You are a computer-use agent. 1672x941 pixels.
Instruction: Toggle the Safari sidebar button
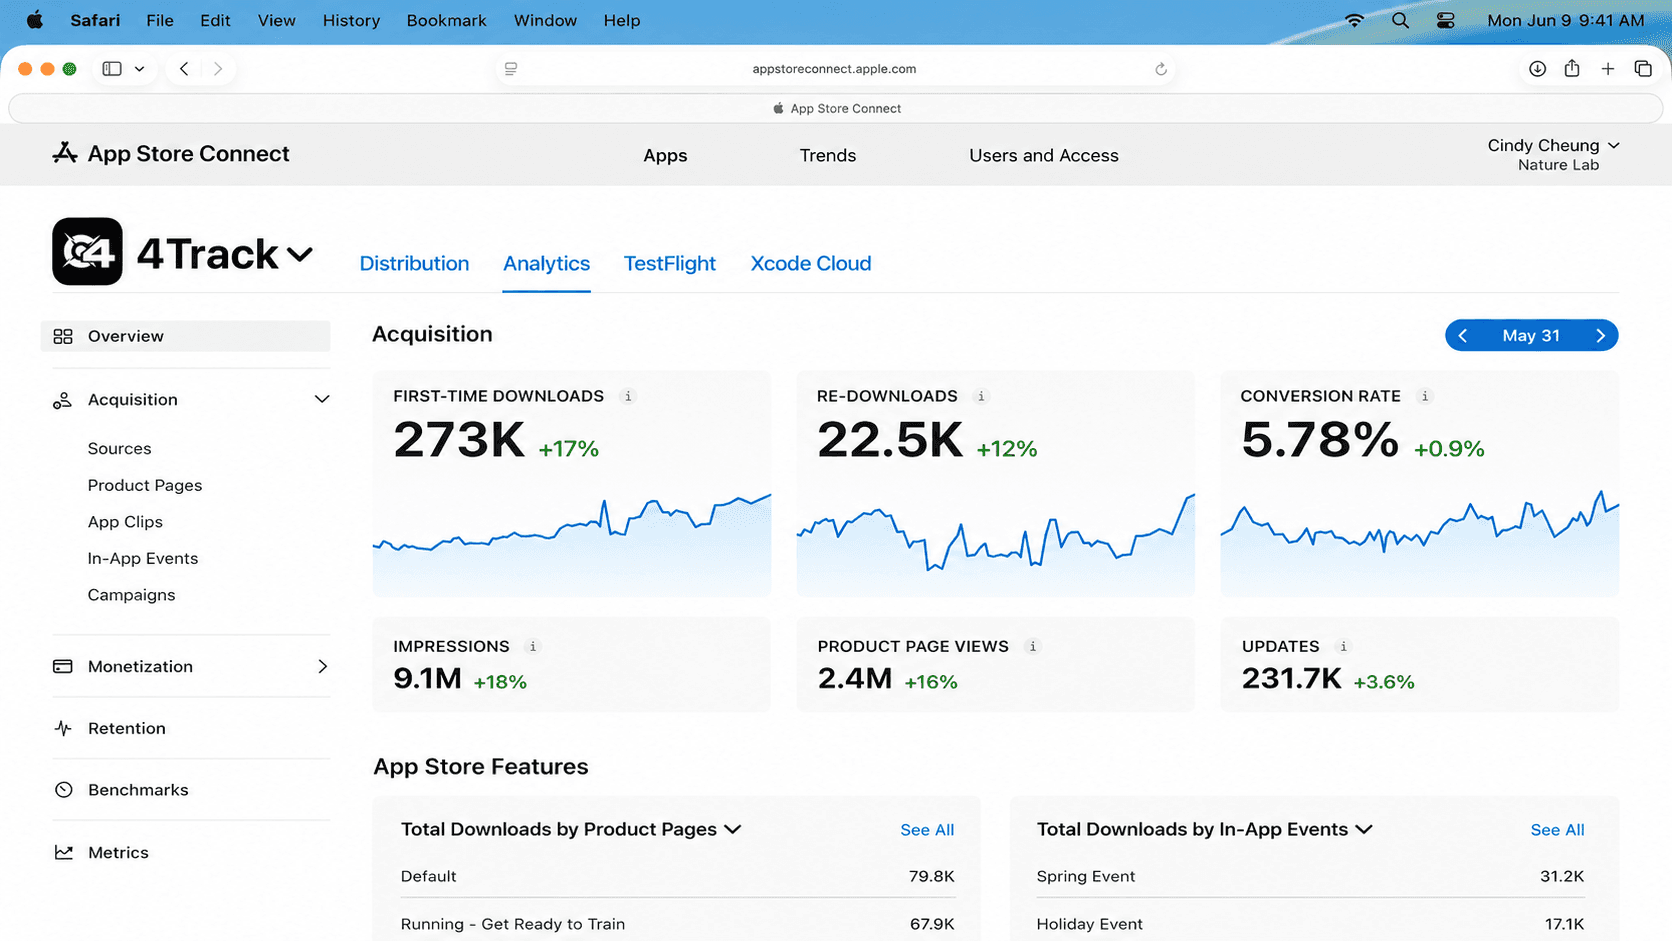pyautogui.click(x=112, y=69)
